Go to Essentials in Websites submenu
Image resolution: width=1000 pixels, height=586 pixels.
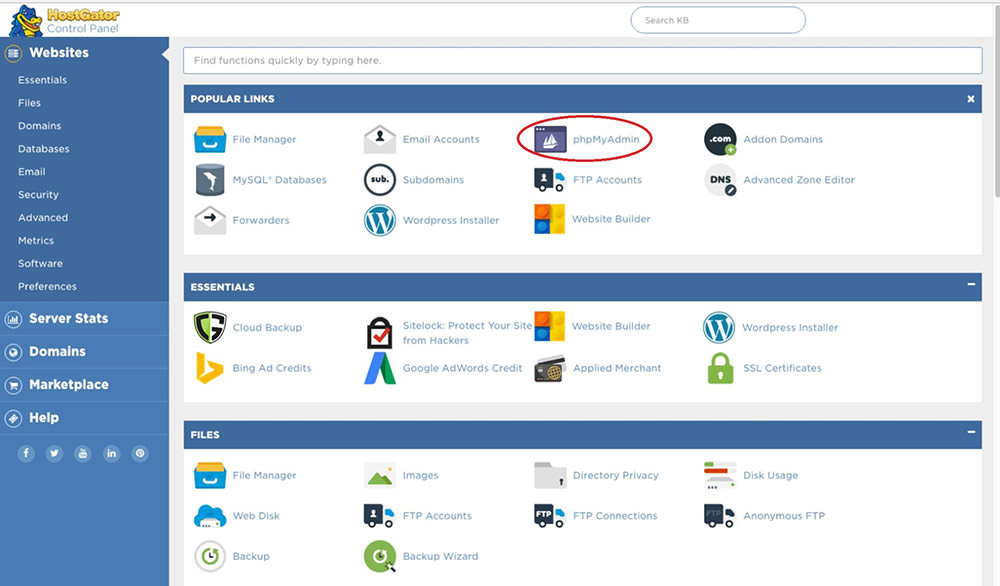(x=42, y=80)
